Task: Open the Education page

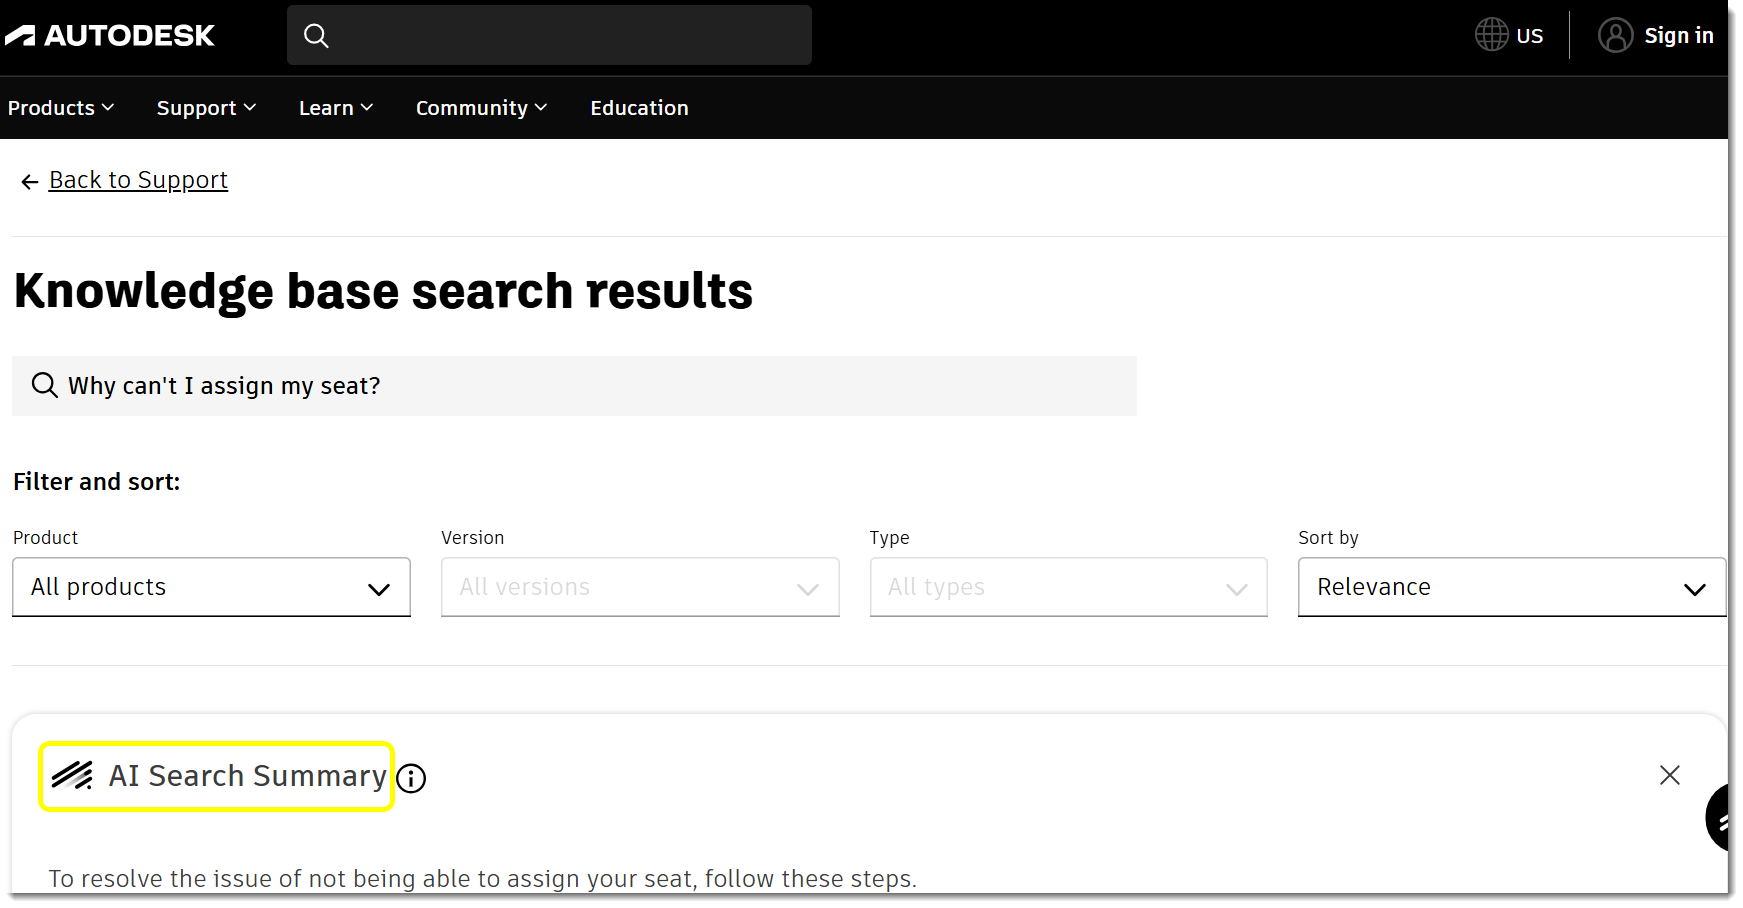Action: click(639, 108)
